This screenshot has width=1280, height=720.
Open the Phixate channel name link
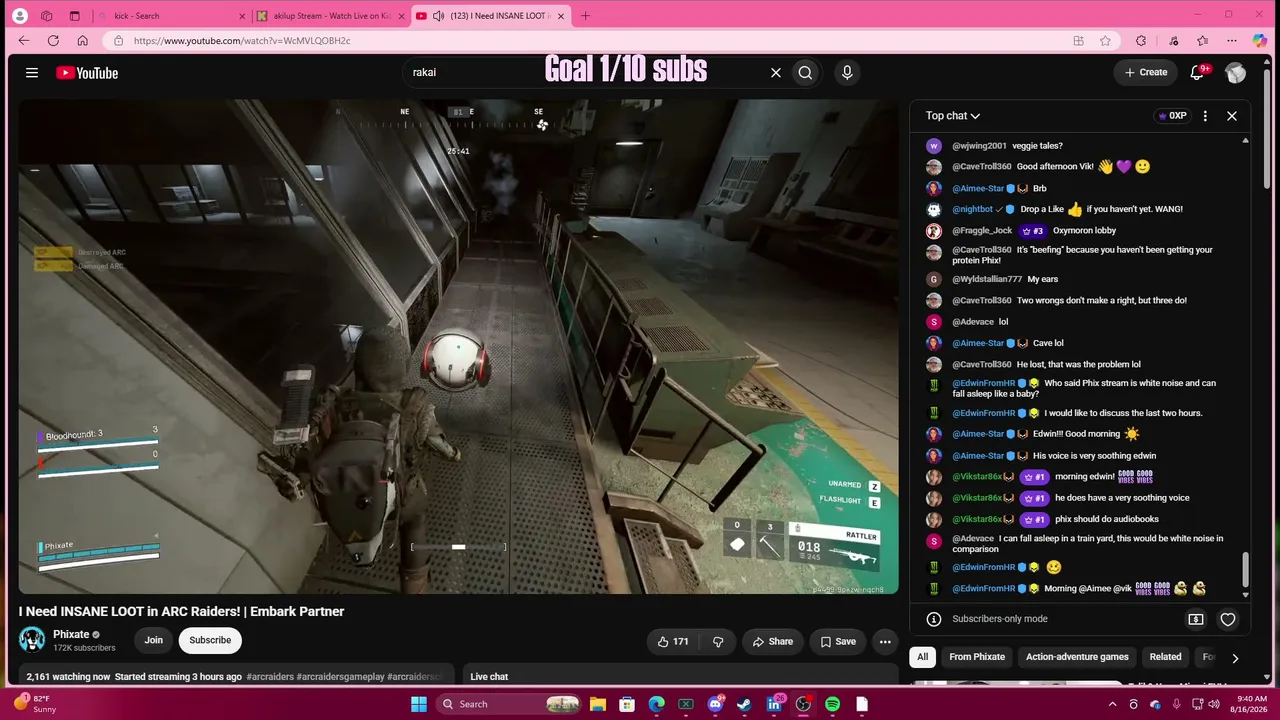[x=71, y=634]
